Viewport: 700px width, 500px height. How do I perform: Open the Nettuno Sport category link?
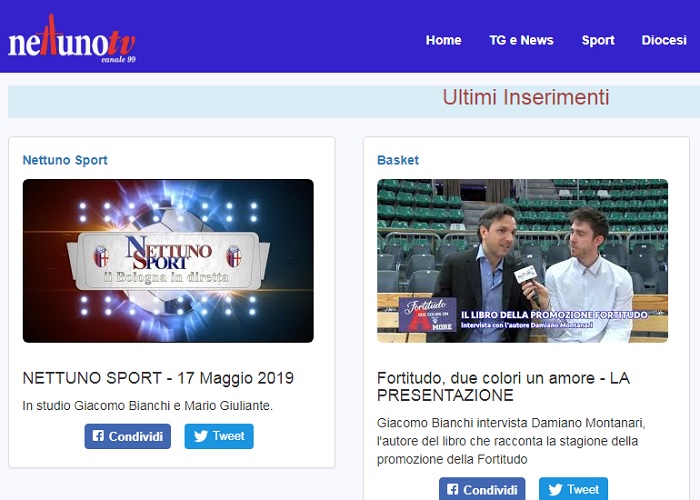pos(65,160)
